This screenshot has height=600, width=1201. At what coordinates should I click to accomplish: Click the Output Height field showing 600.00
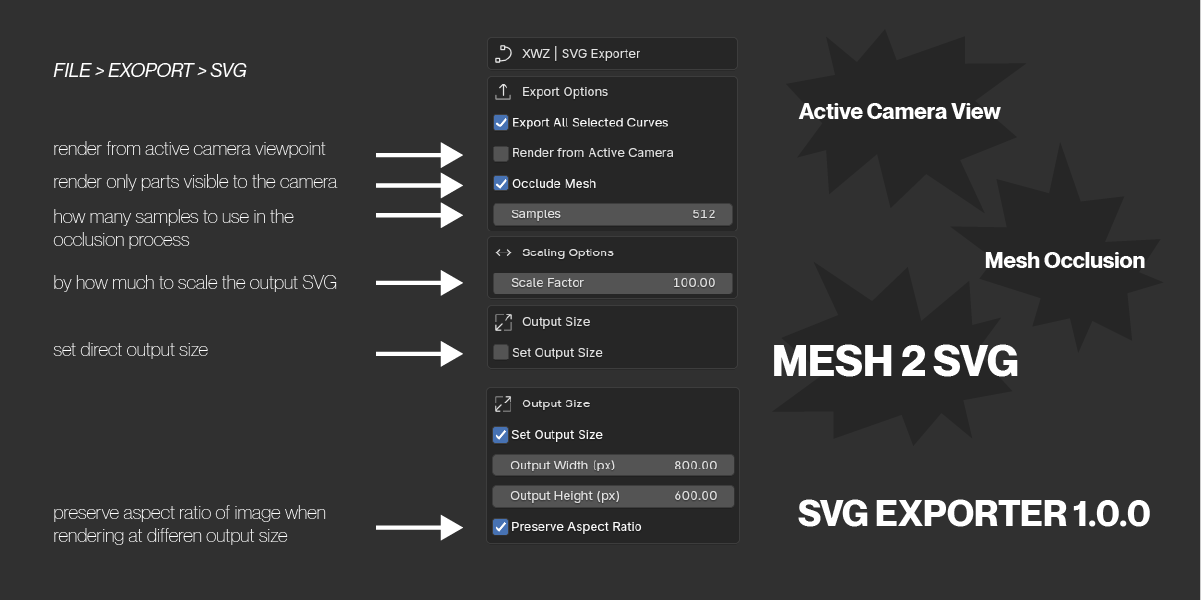[x=611, y=495]
